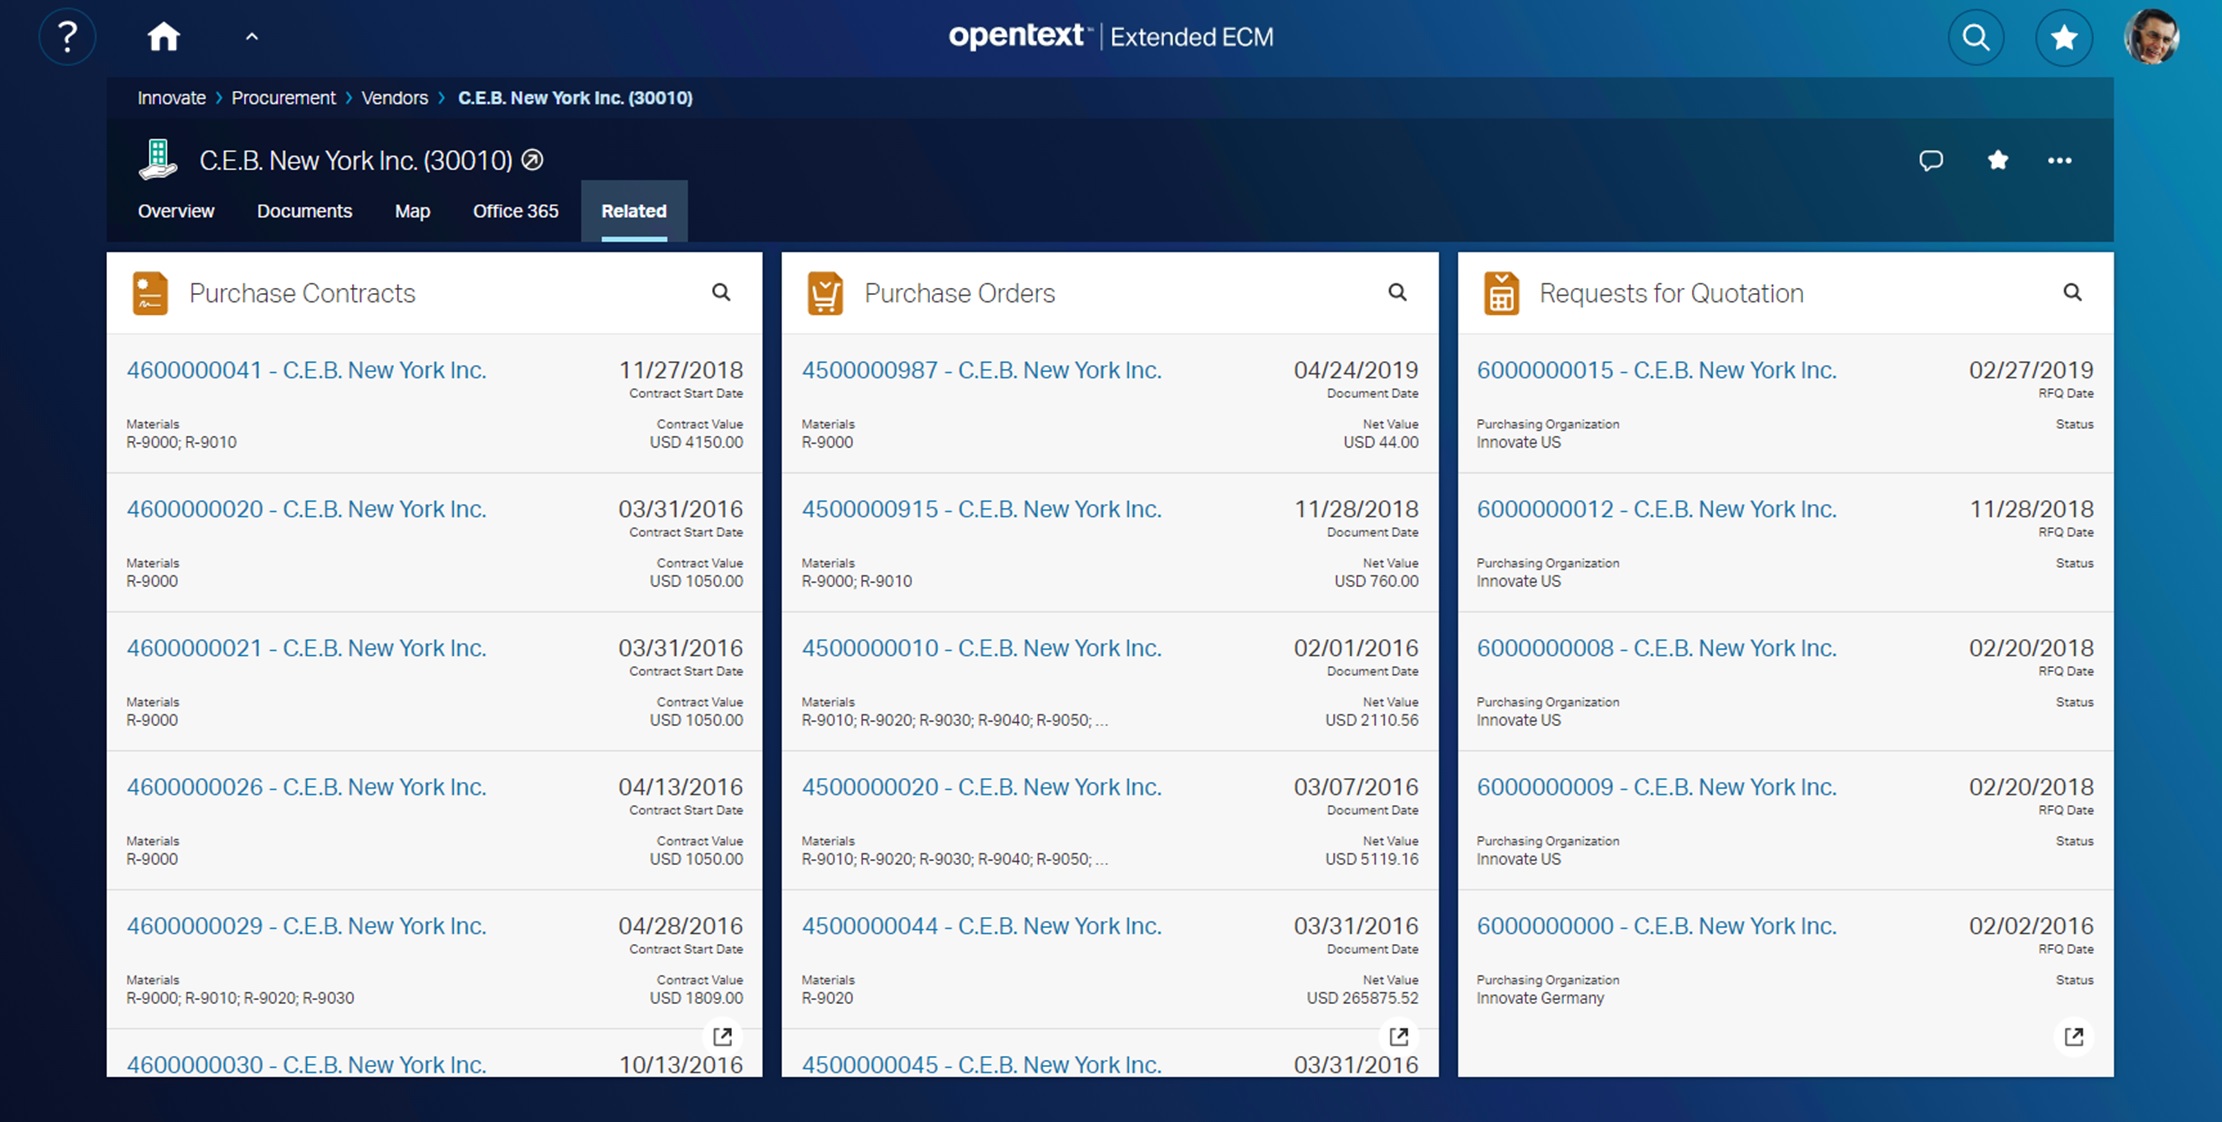The height and width of the screenshot is (1122, 2222).
Task: Click RFQ date 02/27/2019
Action: (2031, 370)
